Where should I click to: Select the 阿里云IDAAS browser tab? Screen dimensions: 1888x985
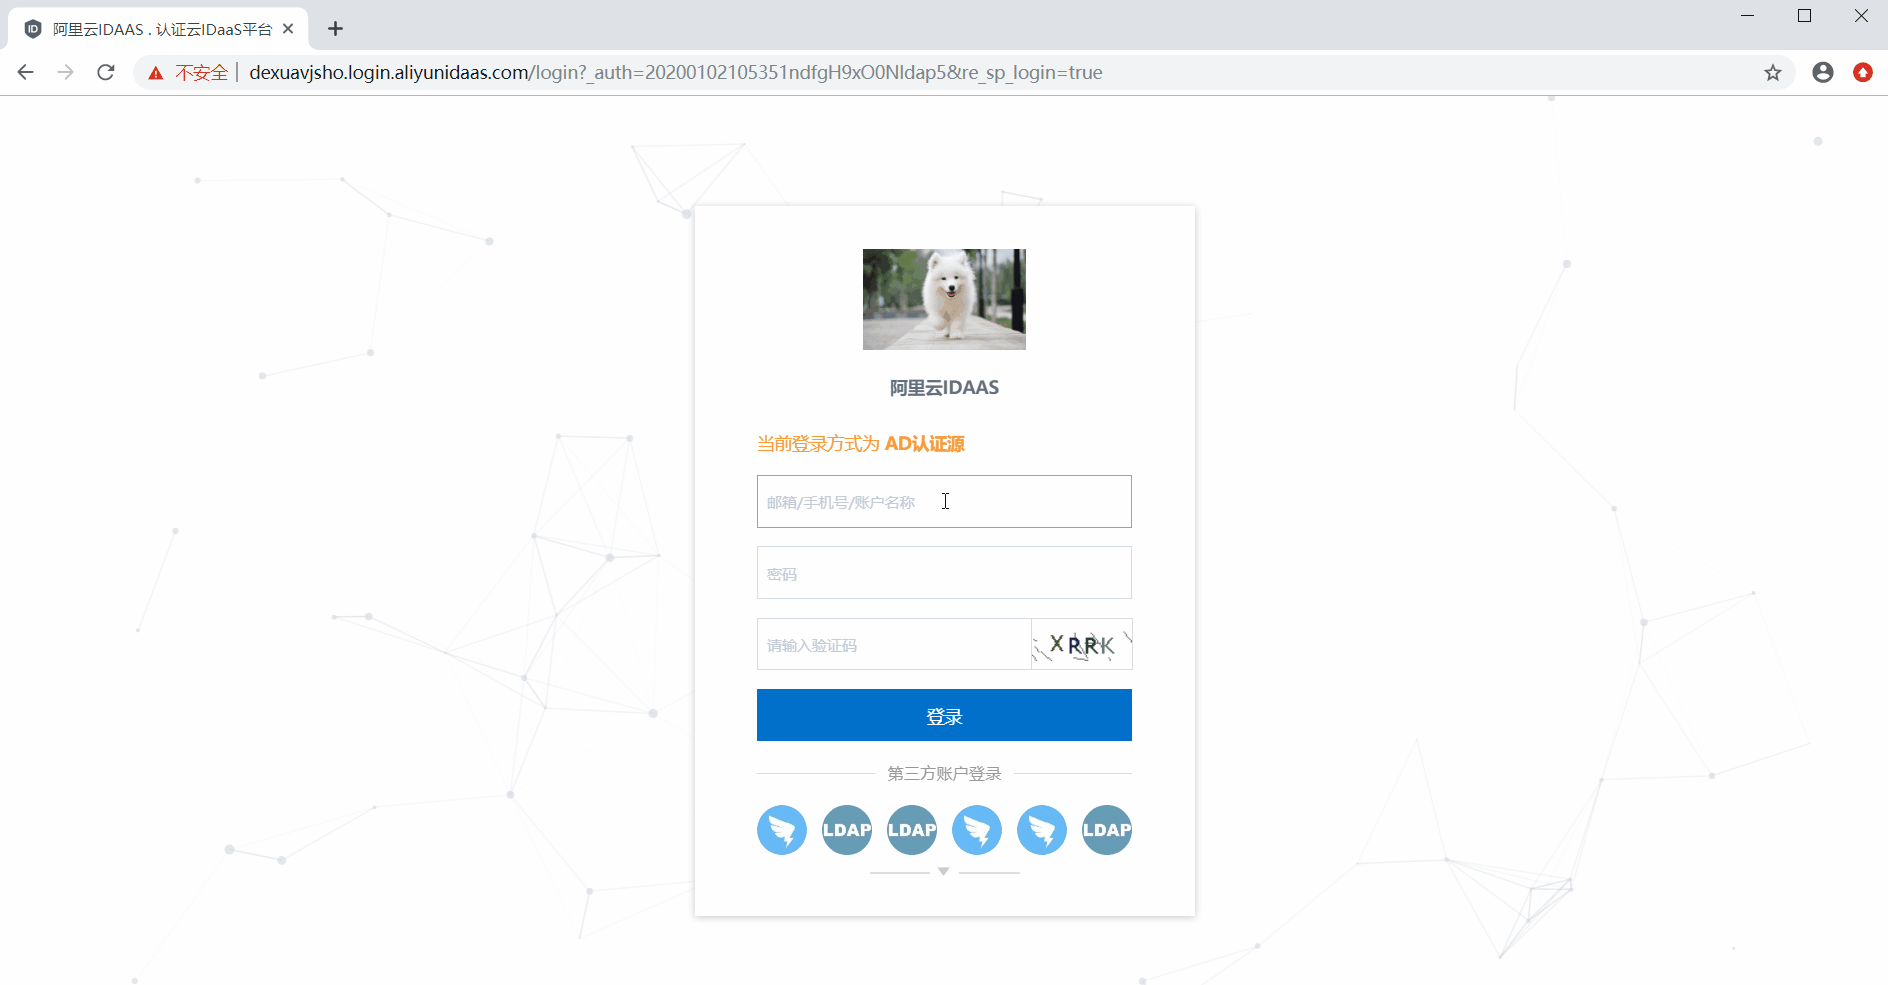click(x=158, y=29)
